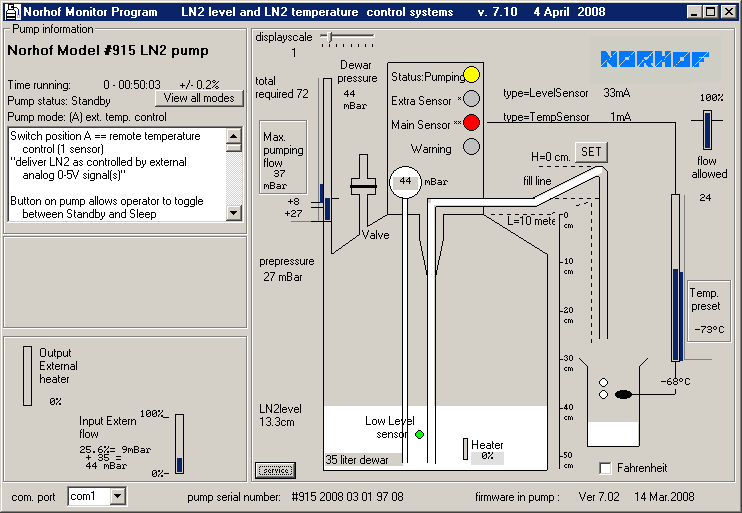The height and width of the screenshot is (513, 742).
Task: Click the Output External heater bar
Action: tap(27, 376)
